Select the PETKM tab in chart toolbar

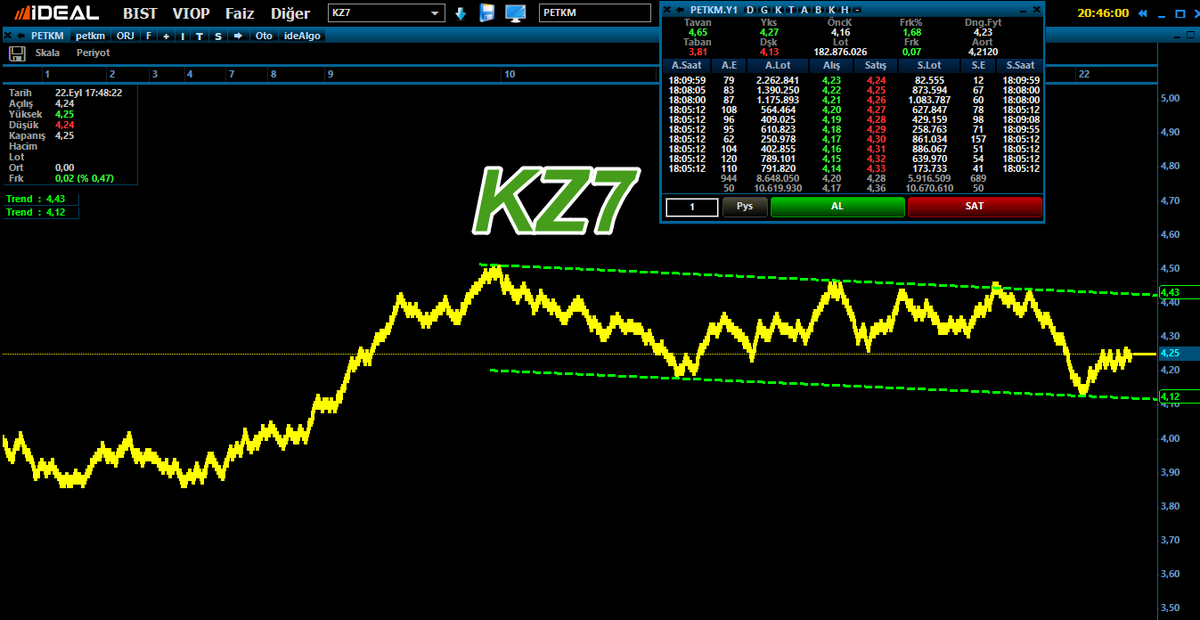click(47, 35)
